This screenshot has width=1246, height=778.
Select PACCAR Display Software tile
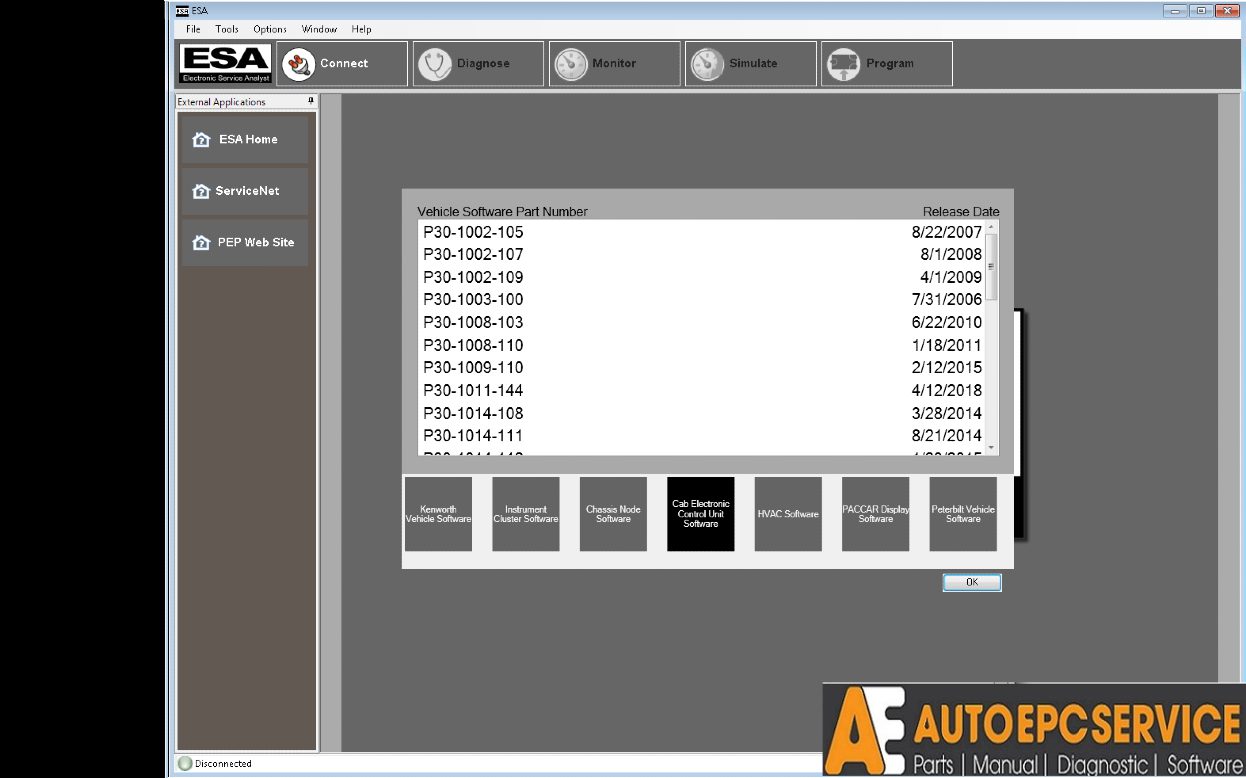click(x=876, y=514)
